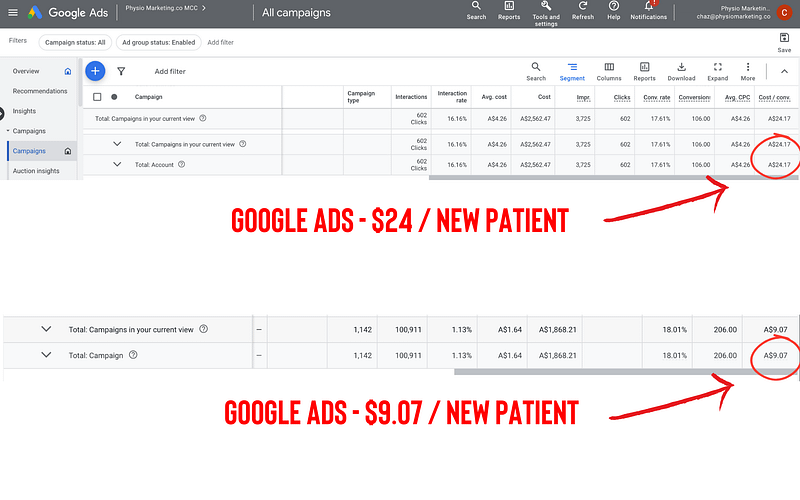This screenshot has width=800, height=500.
Task: Click the lower table horizontal scrollbar
Action: [626, 372]
